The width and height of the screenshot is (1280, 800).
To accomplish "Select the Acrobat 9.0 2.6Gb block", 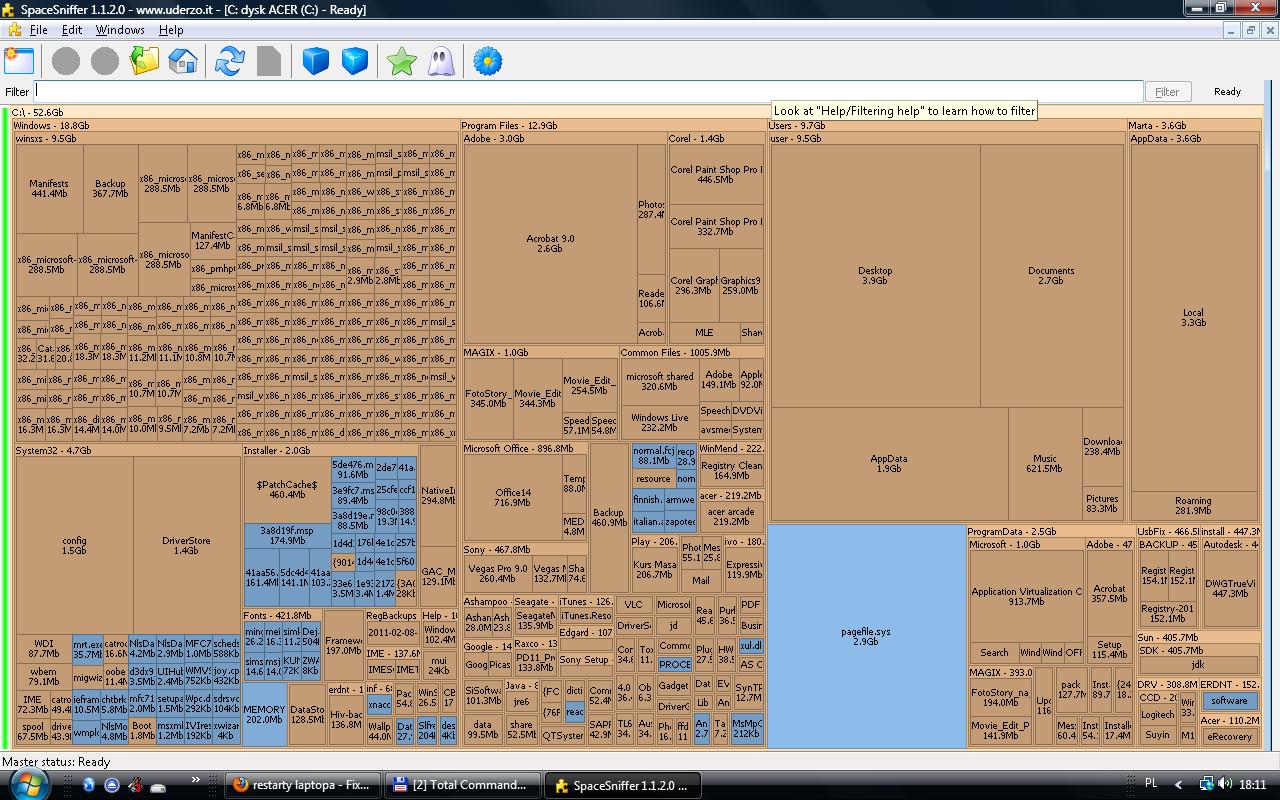I will point(550,244).
